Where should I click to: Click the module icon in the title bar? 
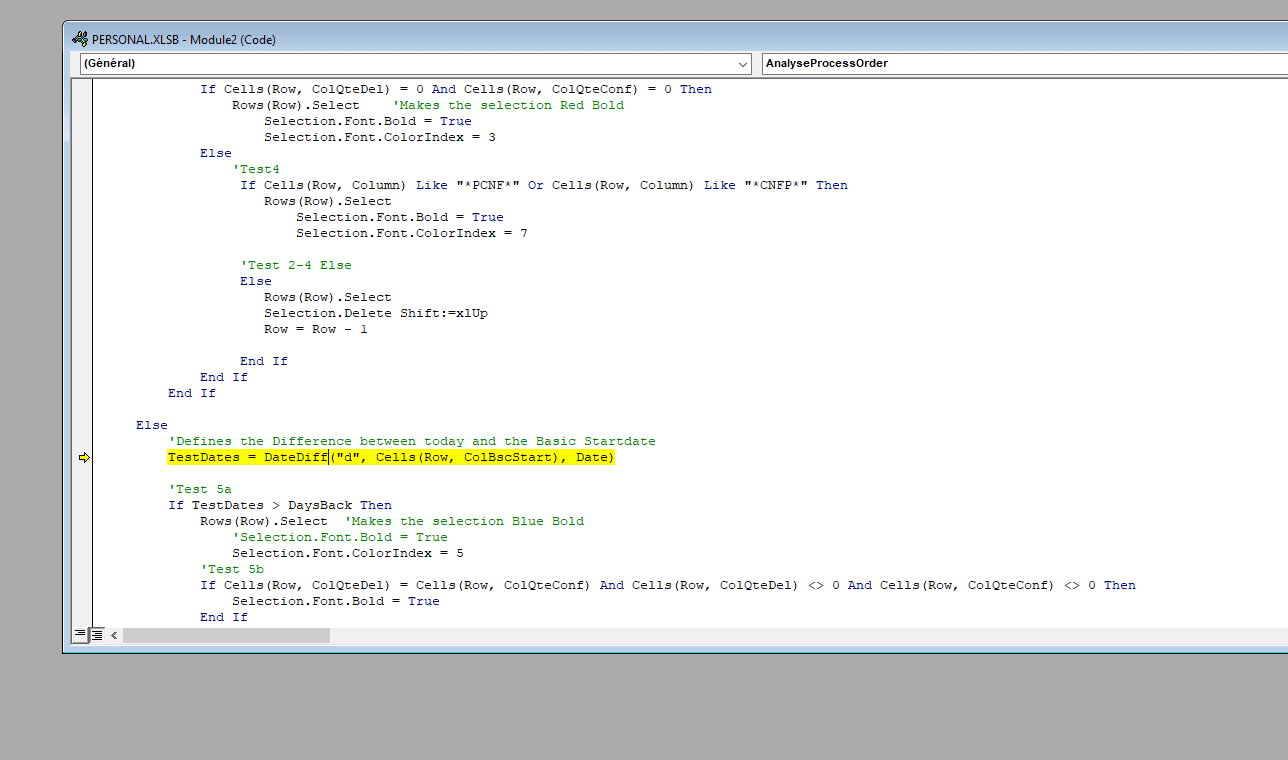click(79, 40)
